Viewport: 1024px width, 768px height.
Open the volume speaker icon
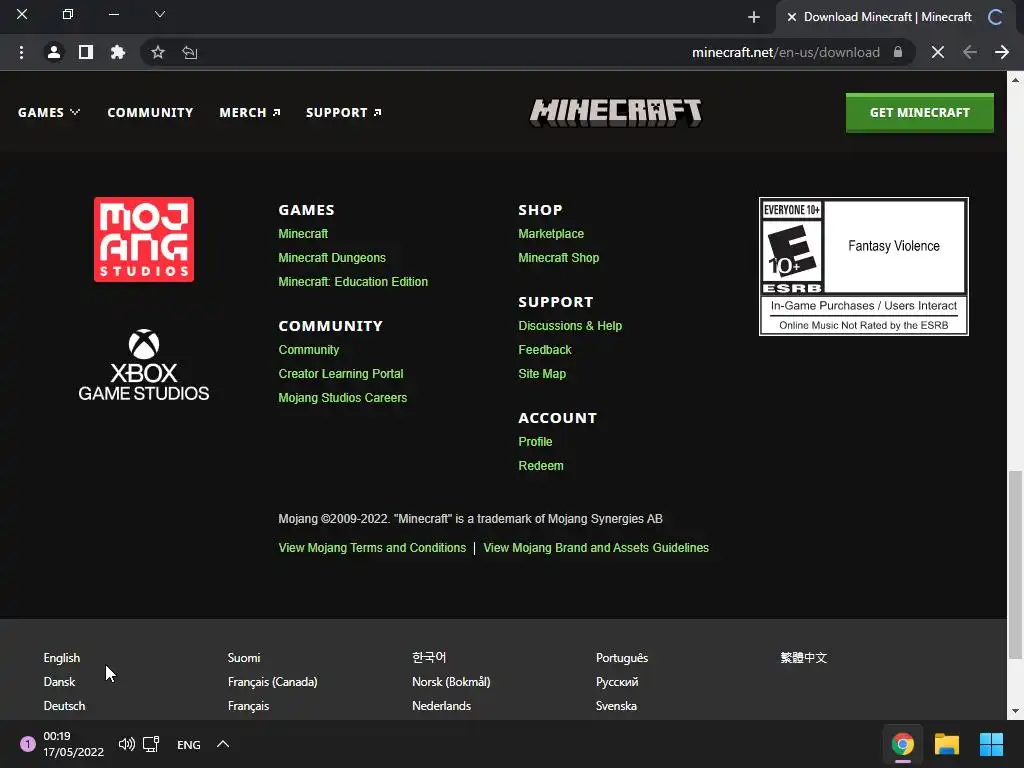click(x=127, y=744)
